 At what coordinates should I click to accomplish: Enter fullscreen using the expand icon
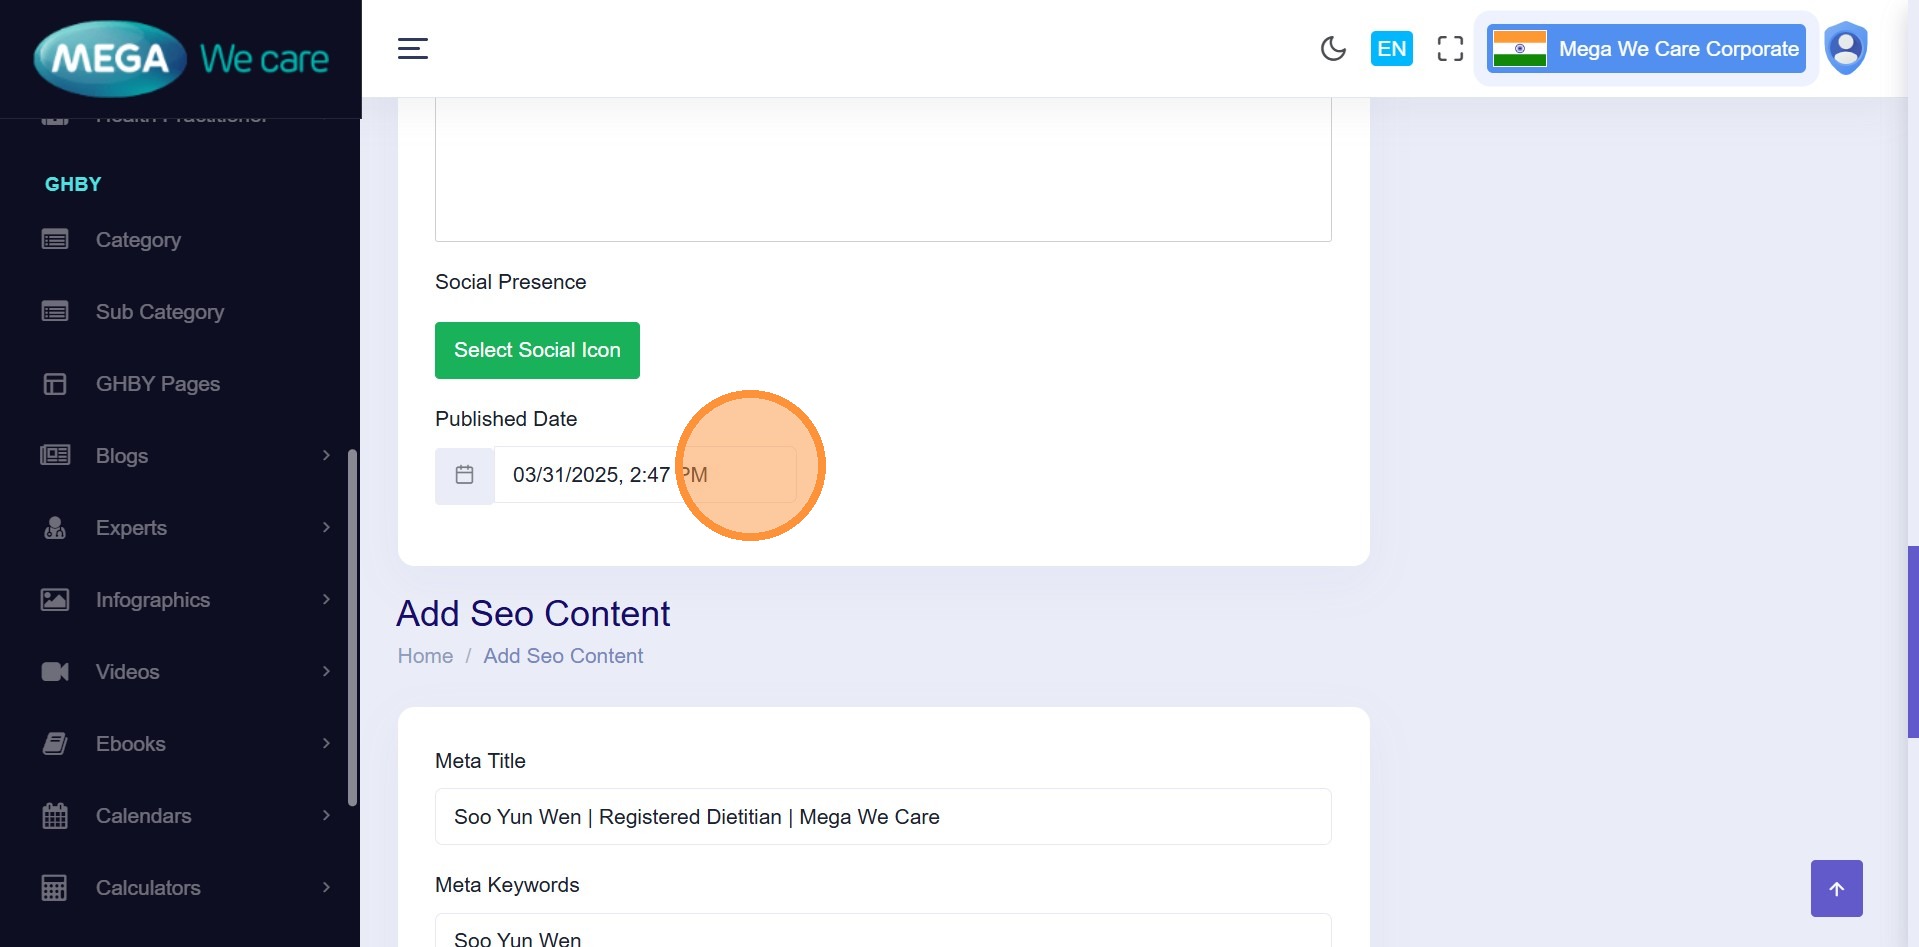click(x=1450, y=49)
